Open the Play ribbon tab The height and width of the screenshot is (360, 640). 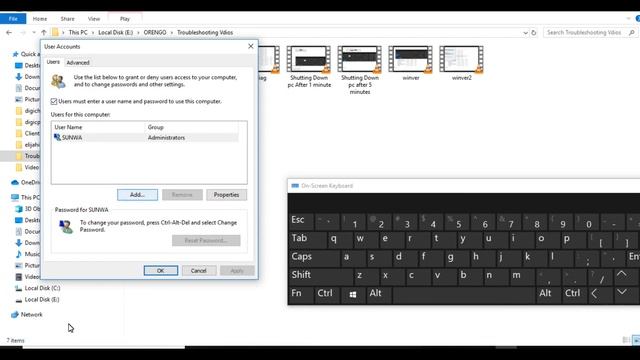coord(125,19)
